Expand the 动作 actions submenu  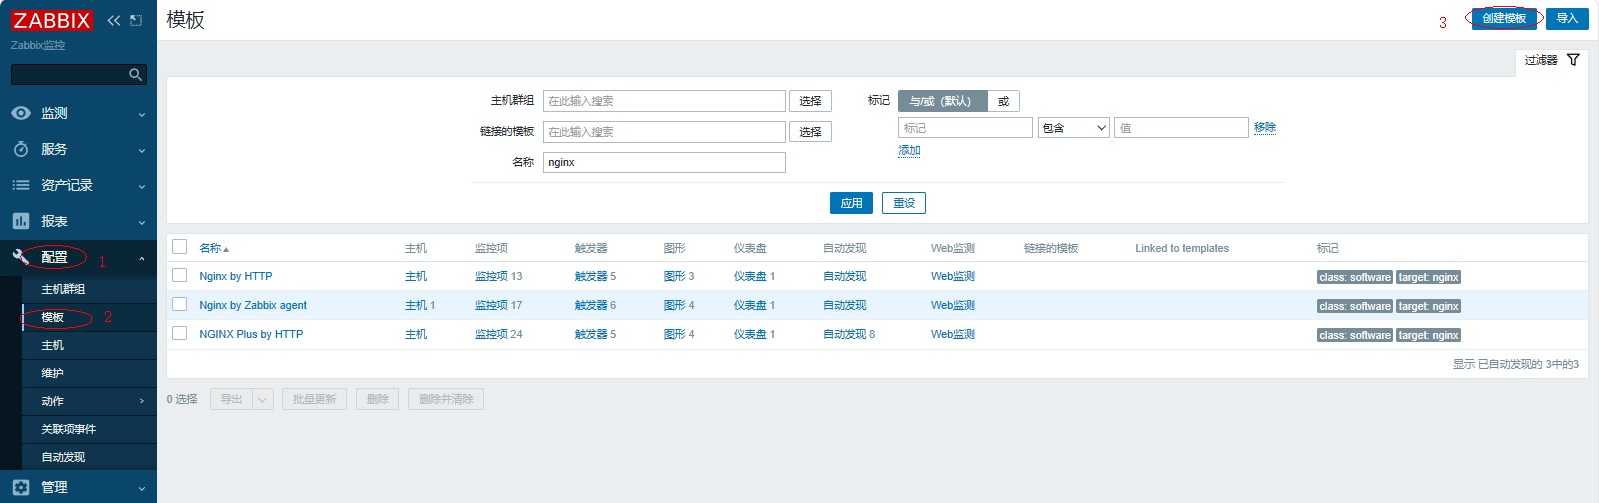(x=141, y=401)
